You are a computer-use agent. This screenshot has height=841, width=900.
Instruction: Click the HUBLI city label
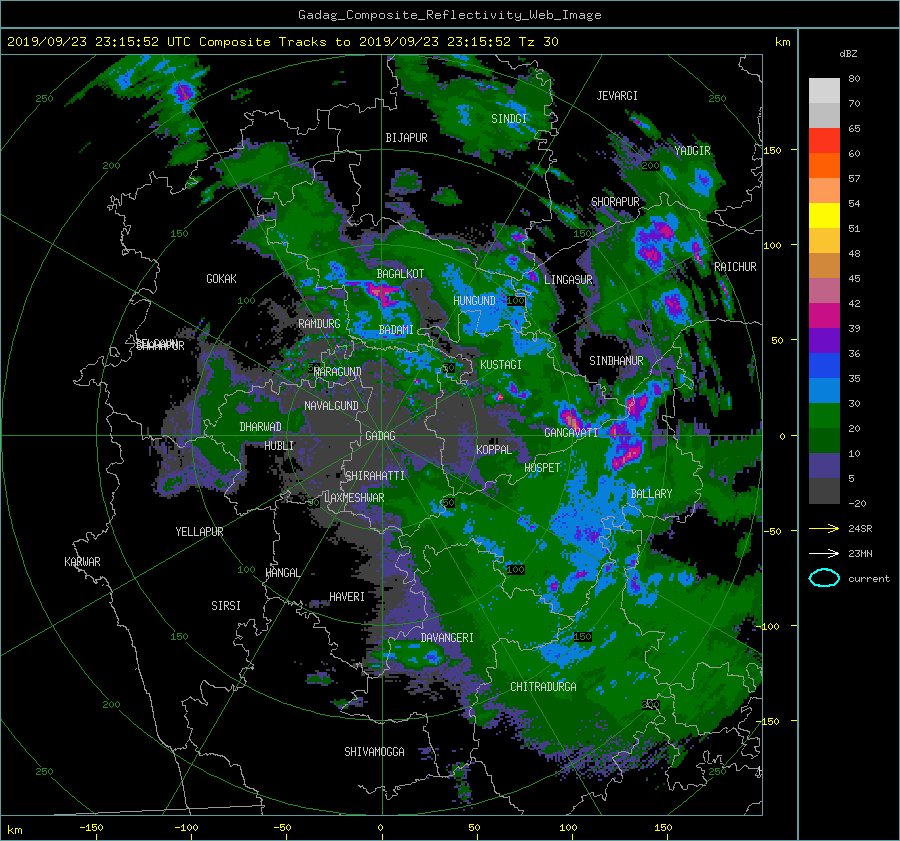[x=279, y=445]
